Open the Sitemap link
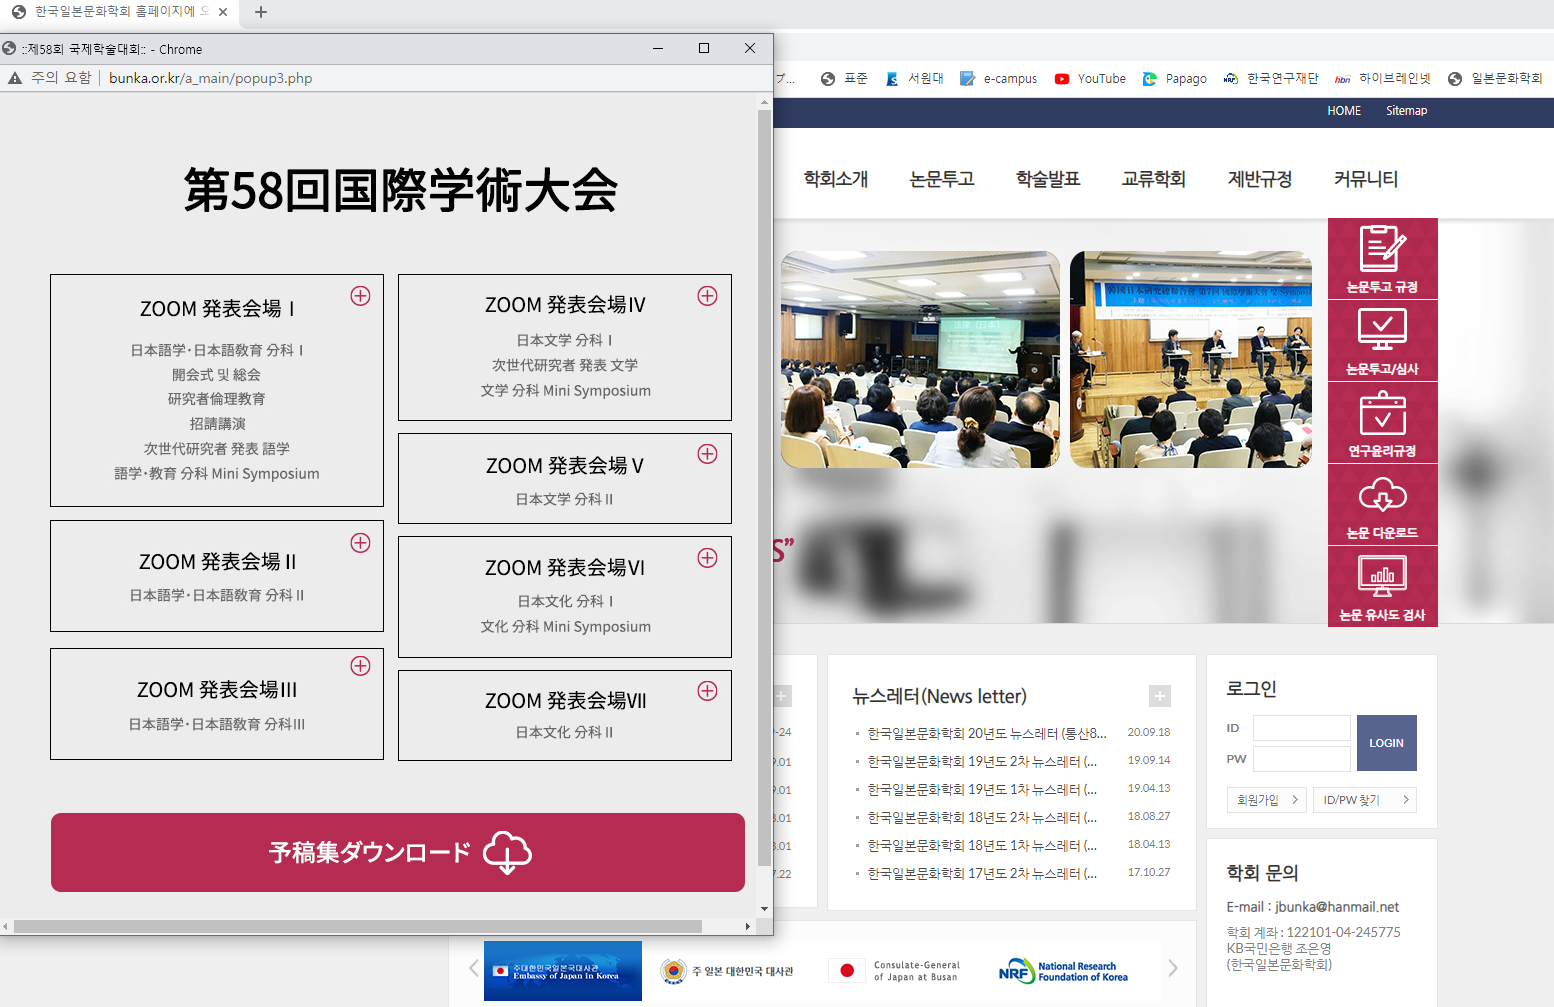 [x=1406, y=111]
